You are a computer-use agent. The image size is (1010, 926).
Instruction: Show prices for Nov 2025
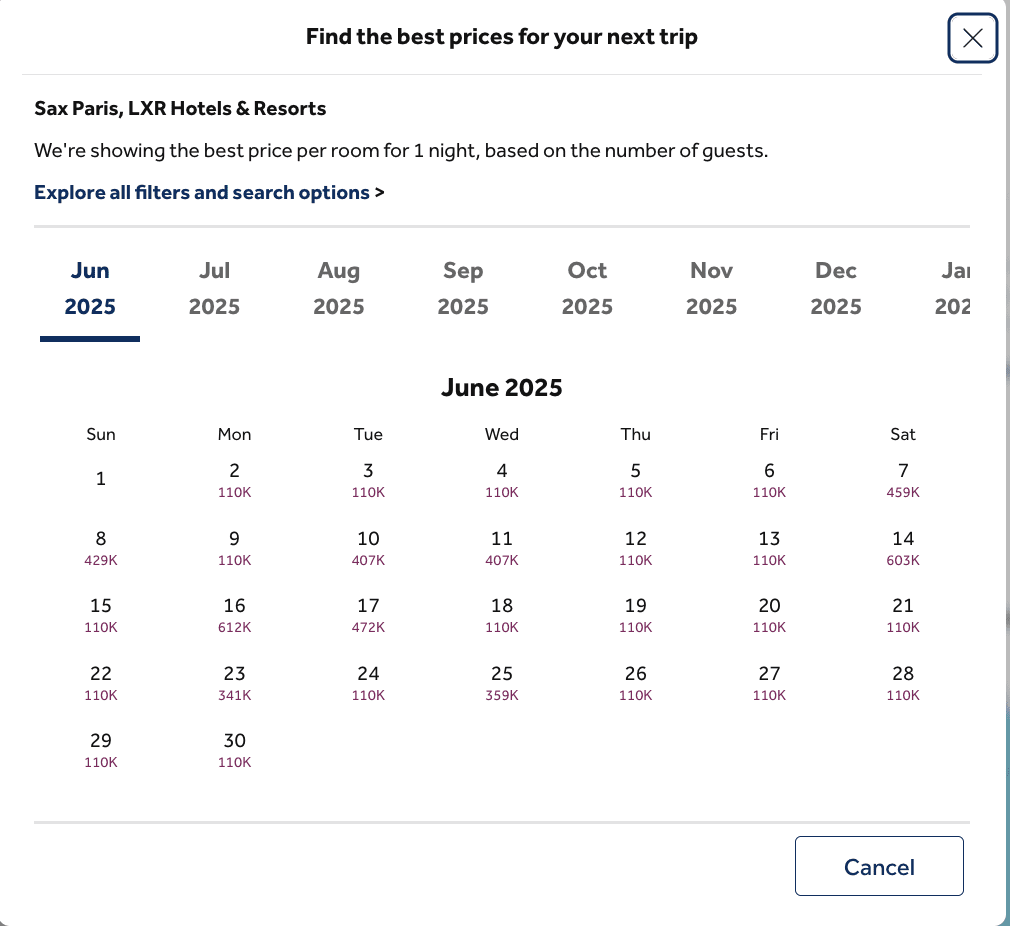pos(711,288)
